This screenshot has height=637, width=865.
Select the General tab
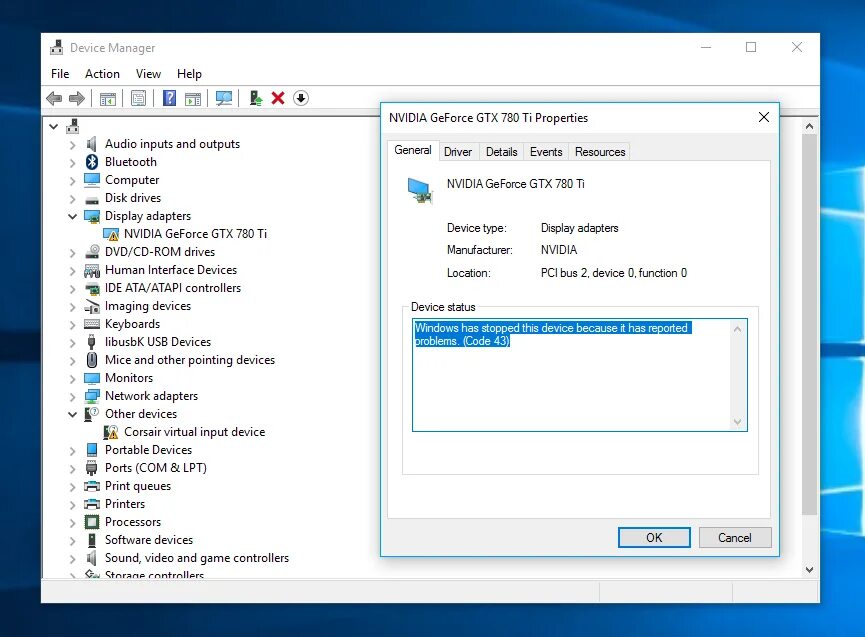(x=413, y=150)
